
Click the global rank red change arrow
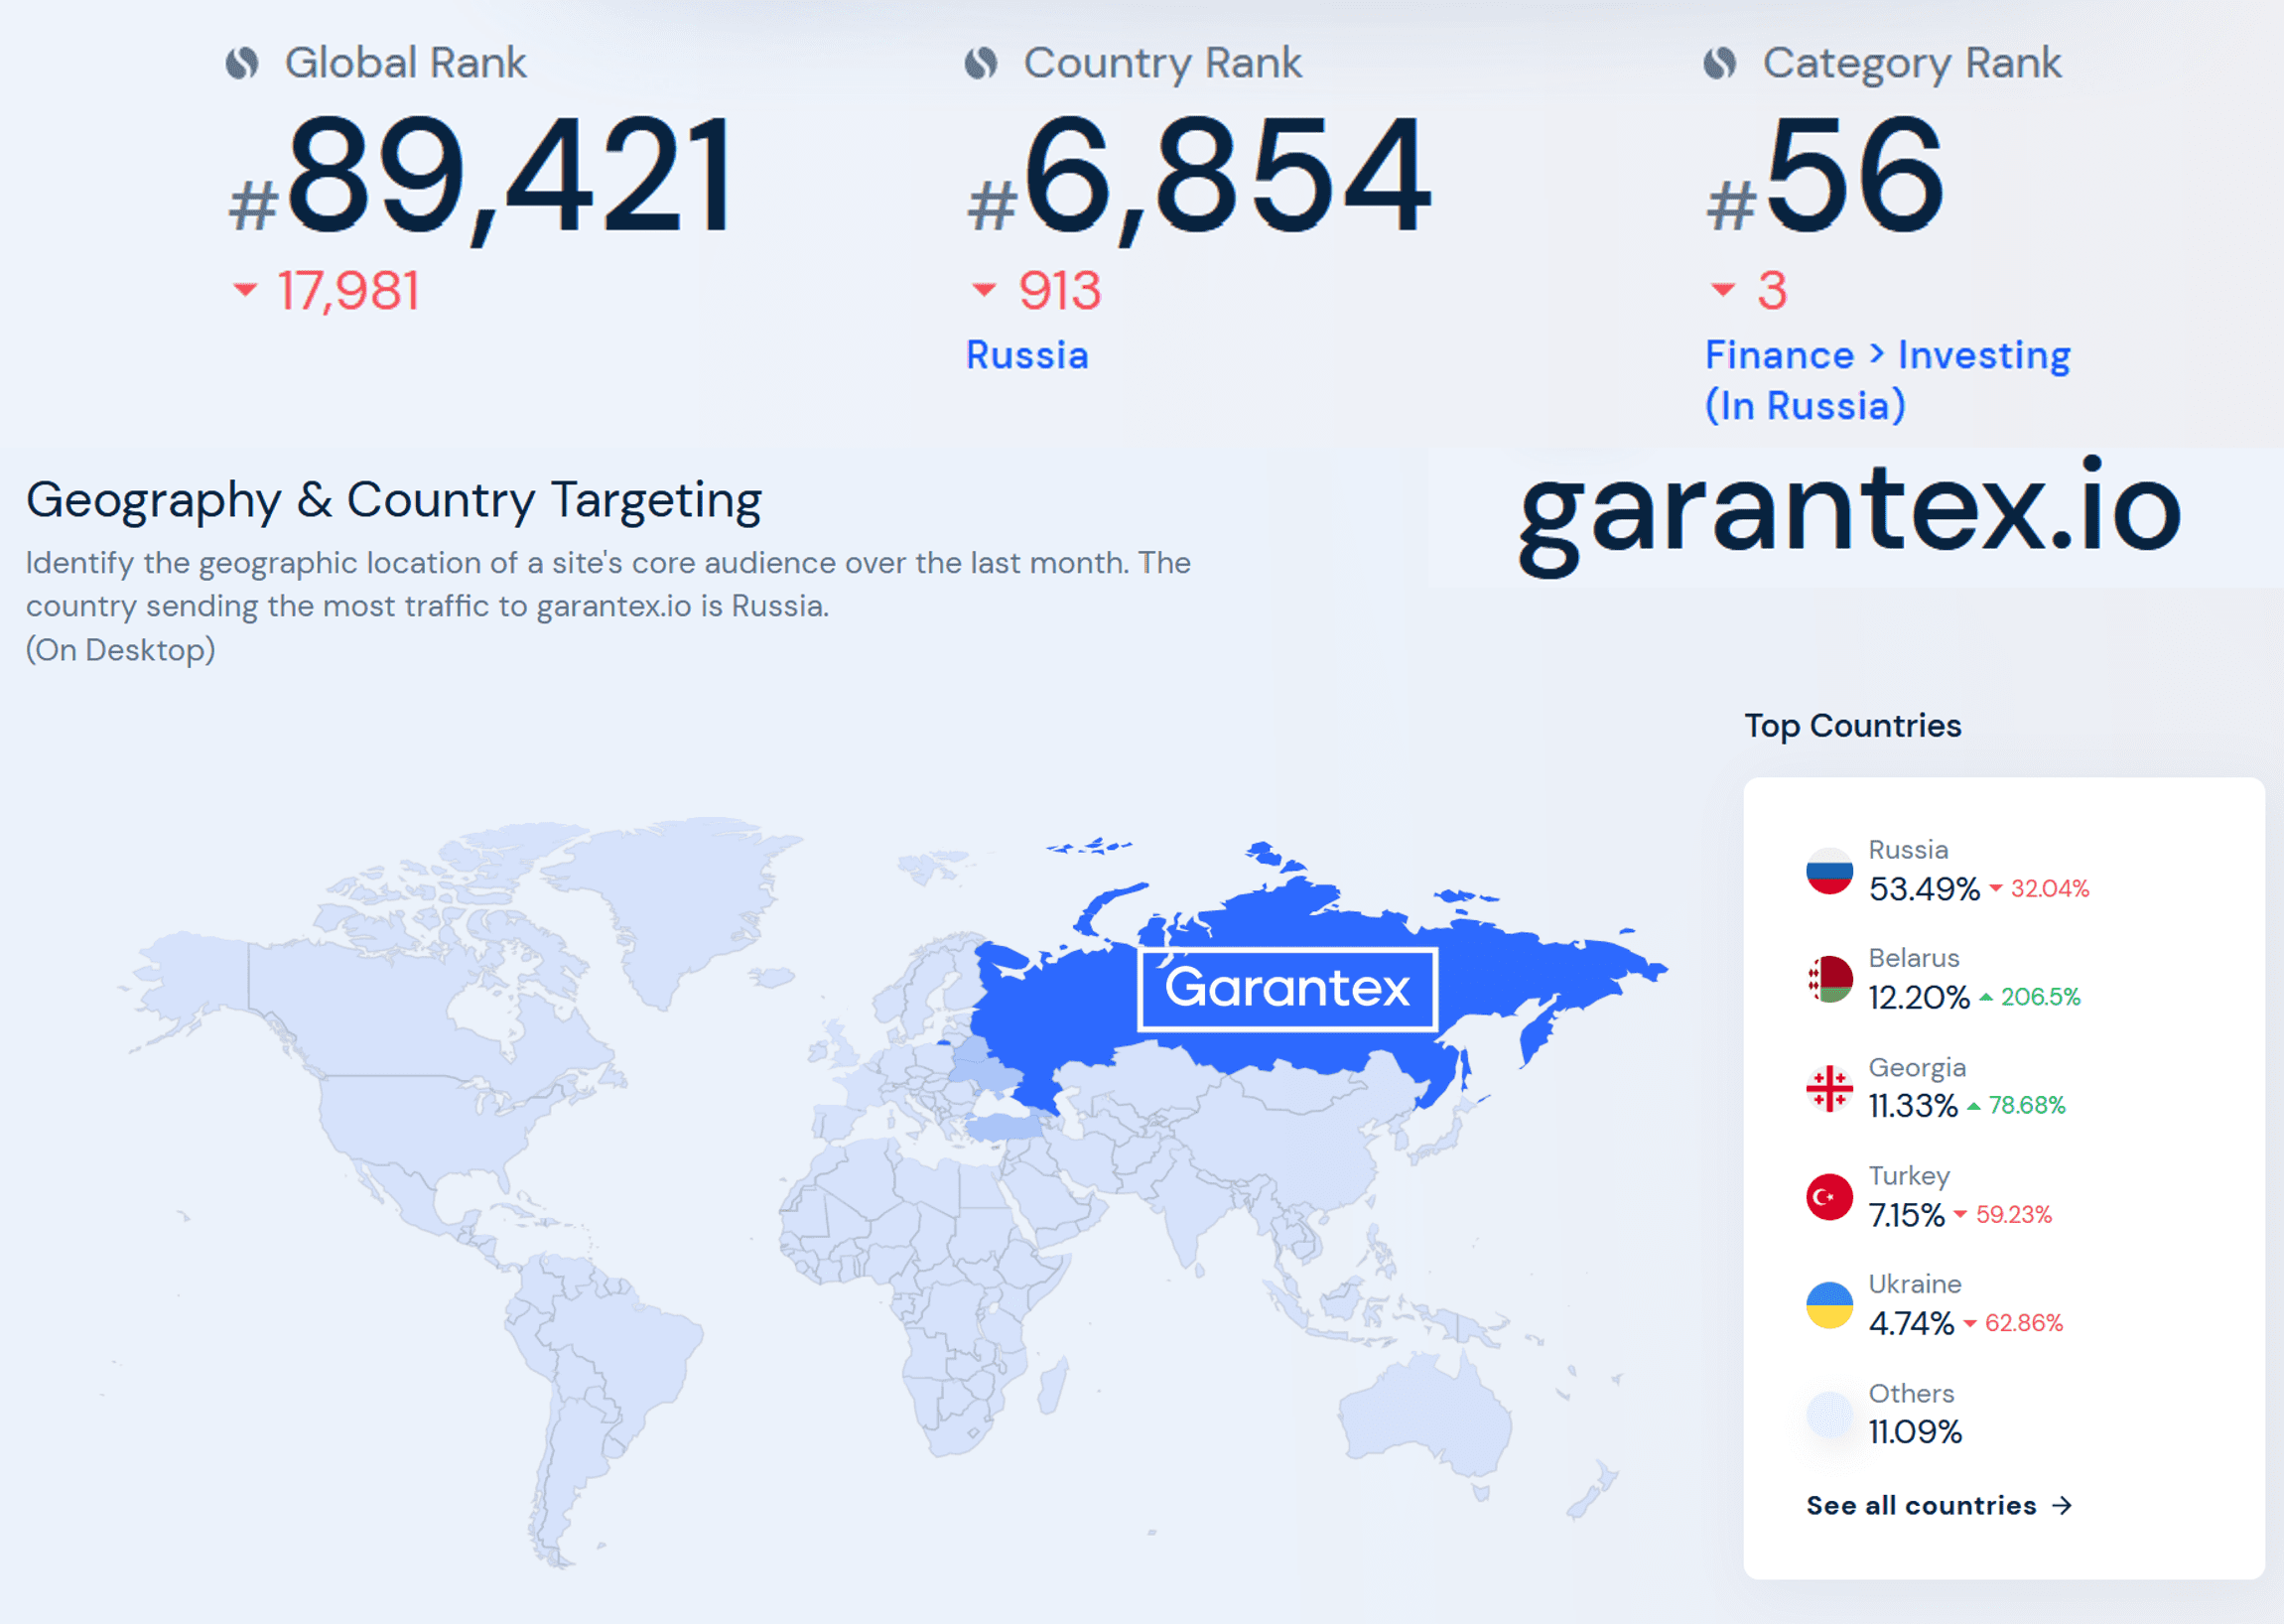245,290
